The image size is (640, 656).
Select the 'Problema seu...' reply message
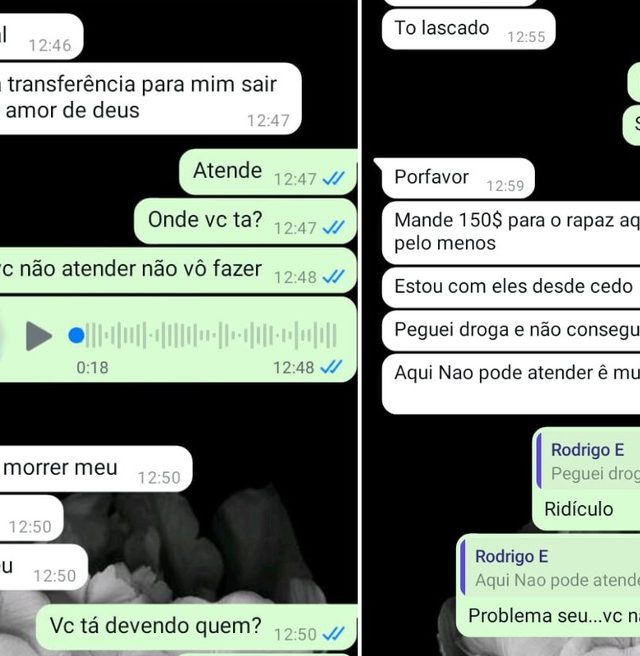[548, 585]
